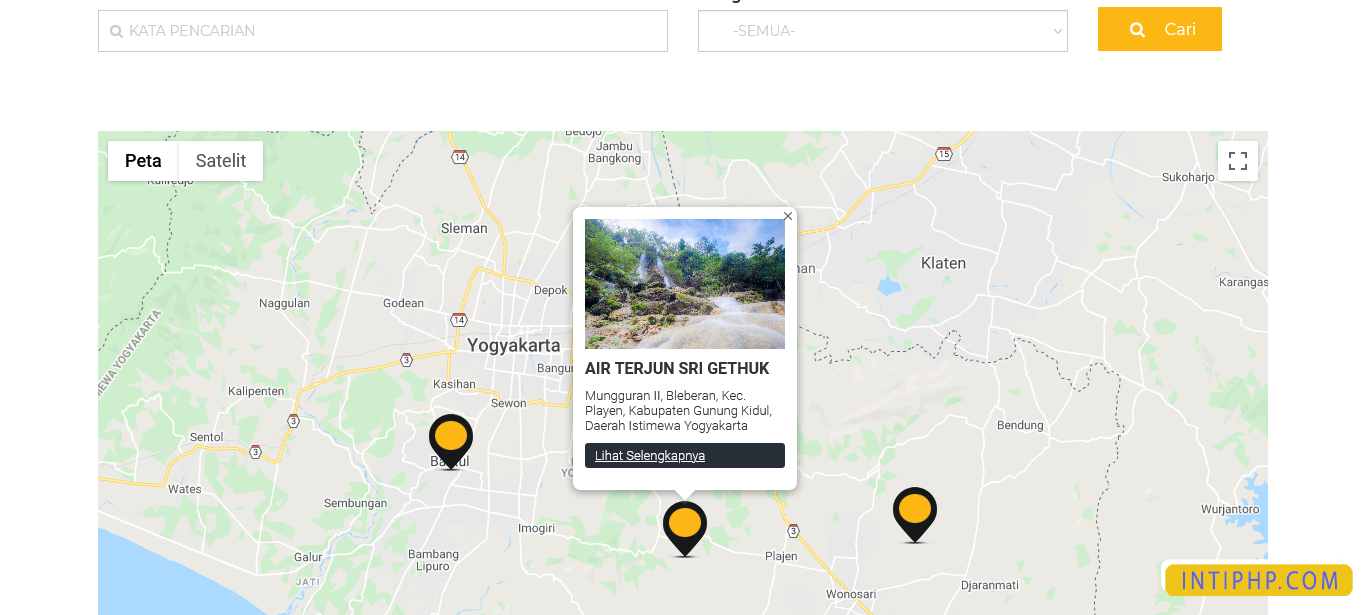Click the INTIPHP.COM watermark
The height and width of the screenshot is (615, 1366).
tap(1258, 579)
